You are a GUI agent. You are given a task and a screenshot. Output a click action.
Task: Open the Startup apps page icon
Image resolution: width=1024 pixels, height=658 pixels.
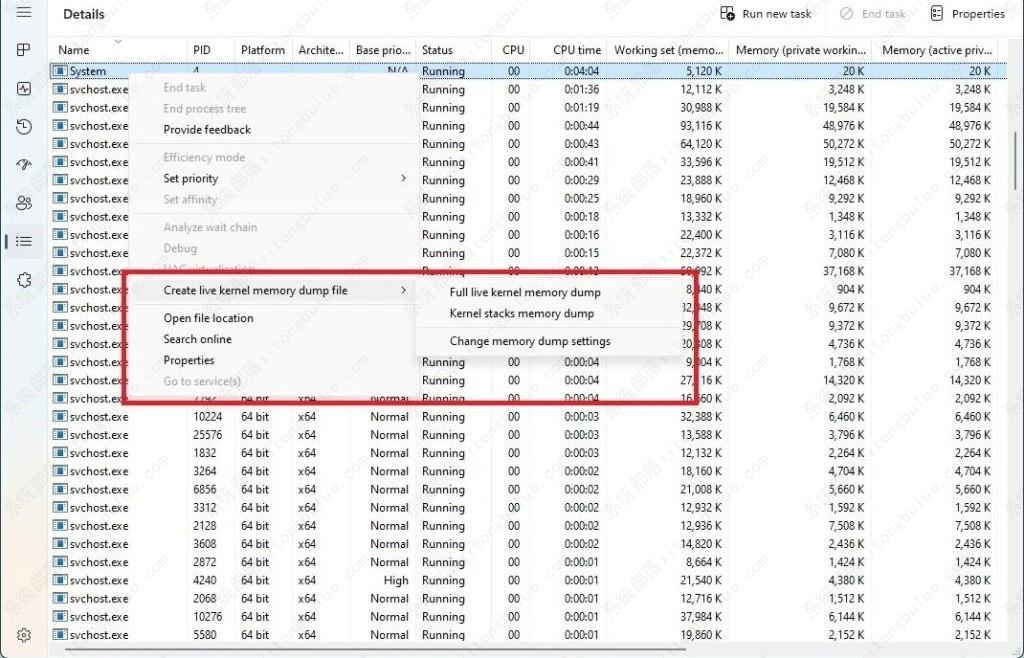(x=24, y=164)
